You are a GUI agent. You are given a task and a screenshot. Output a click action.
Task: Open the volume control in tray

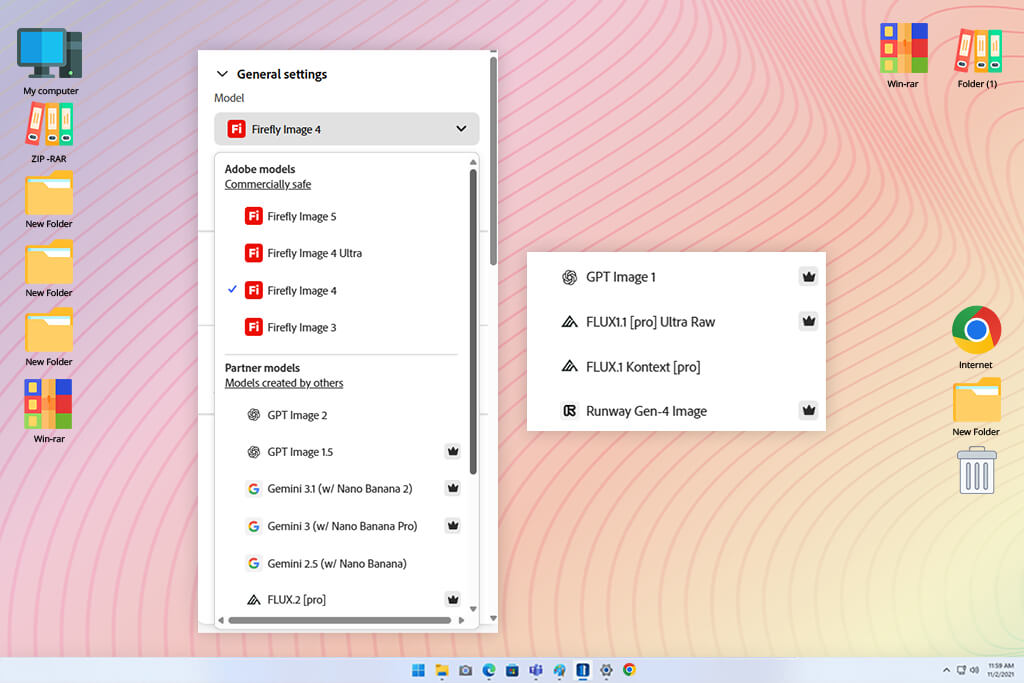tap(974, 670)
